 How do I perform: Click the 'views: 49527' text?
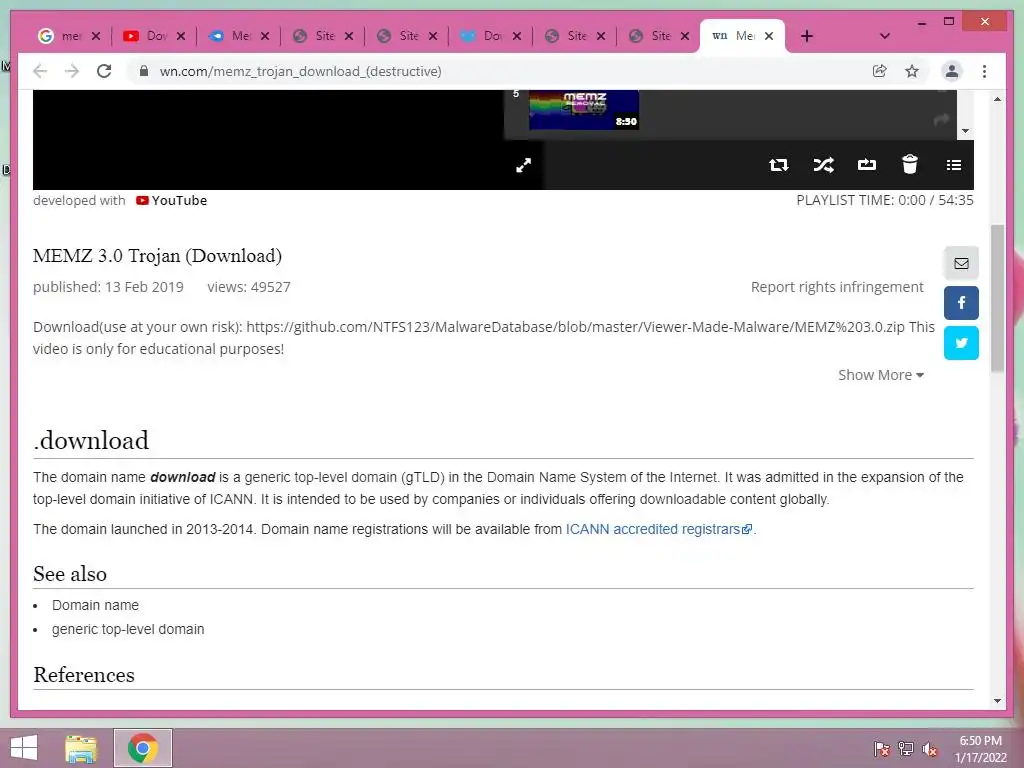click(249, 287)
